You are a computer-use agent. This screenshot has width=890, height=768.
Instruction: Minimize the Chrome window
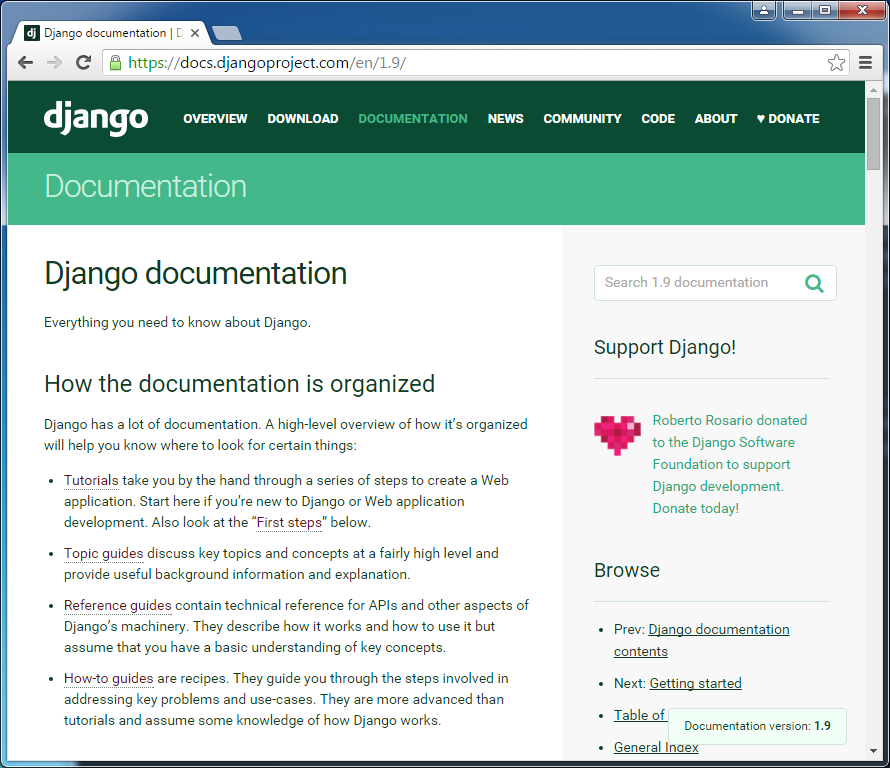(798, 10)
